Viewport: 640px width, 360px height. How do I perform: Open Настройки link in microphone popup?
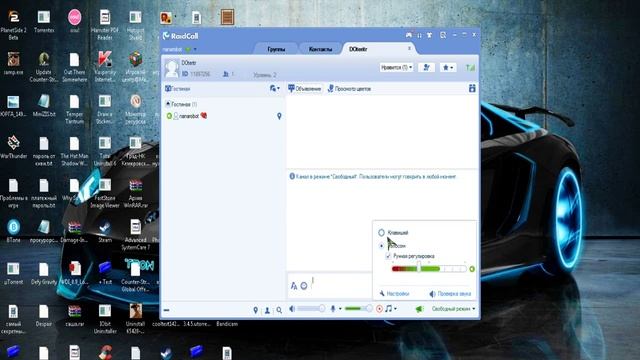pos(394,293)
